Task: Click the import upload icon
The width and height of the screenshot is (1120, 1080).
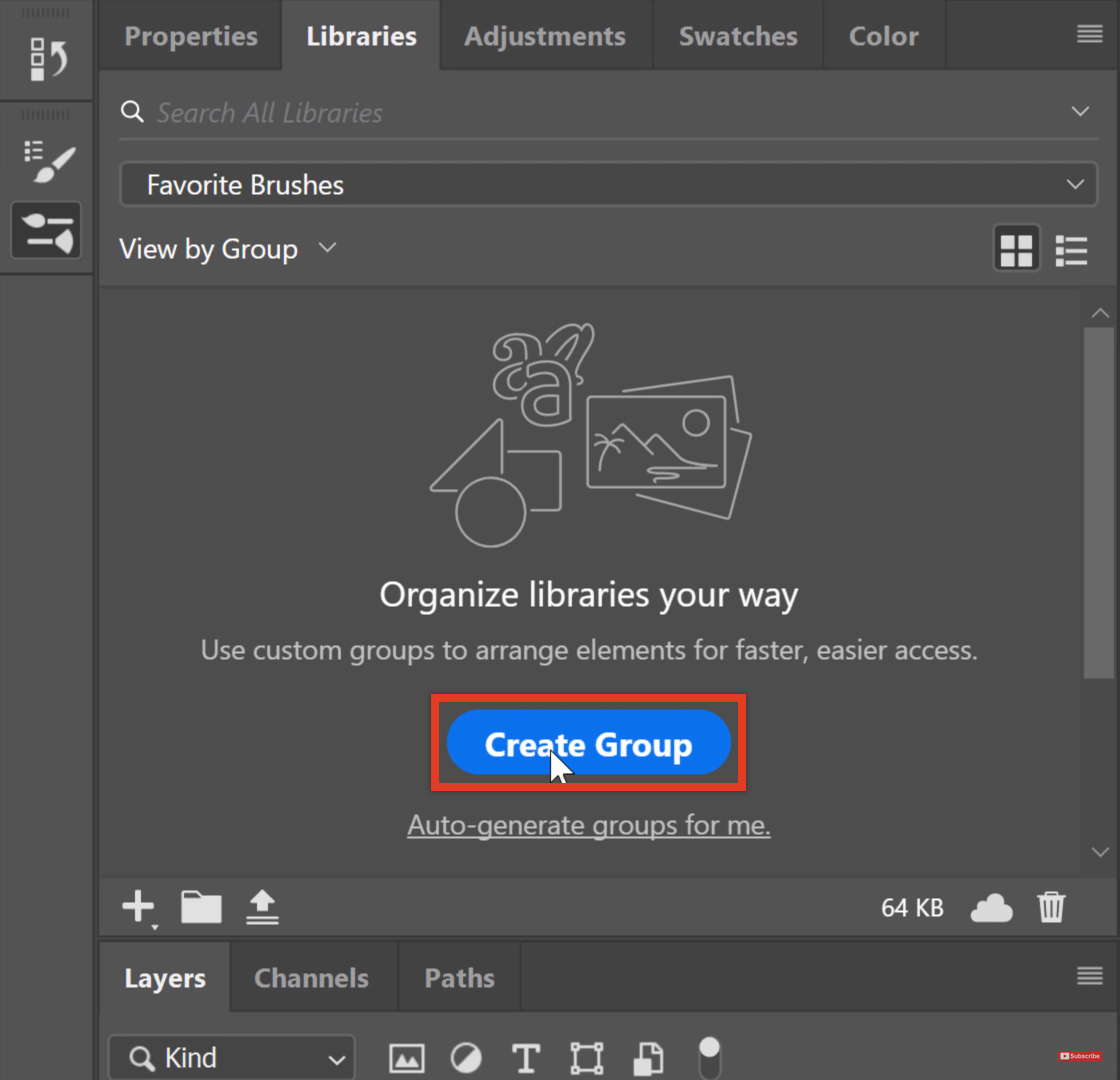Action: [263, 907]
